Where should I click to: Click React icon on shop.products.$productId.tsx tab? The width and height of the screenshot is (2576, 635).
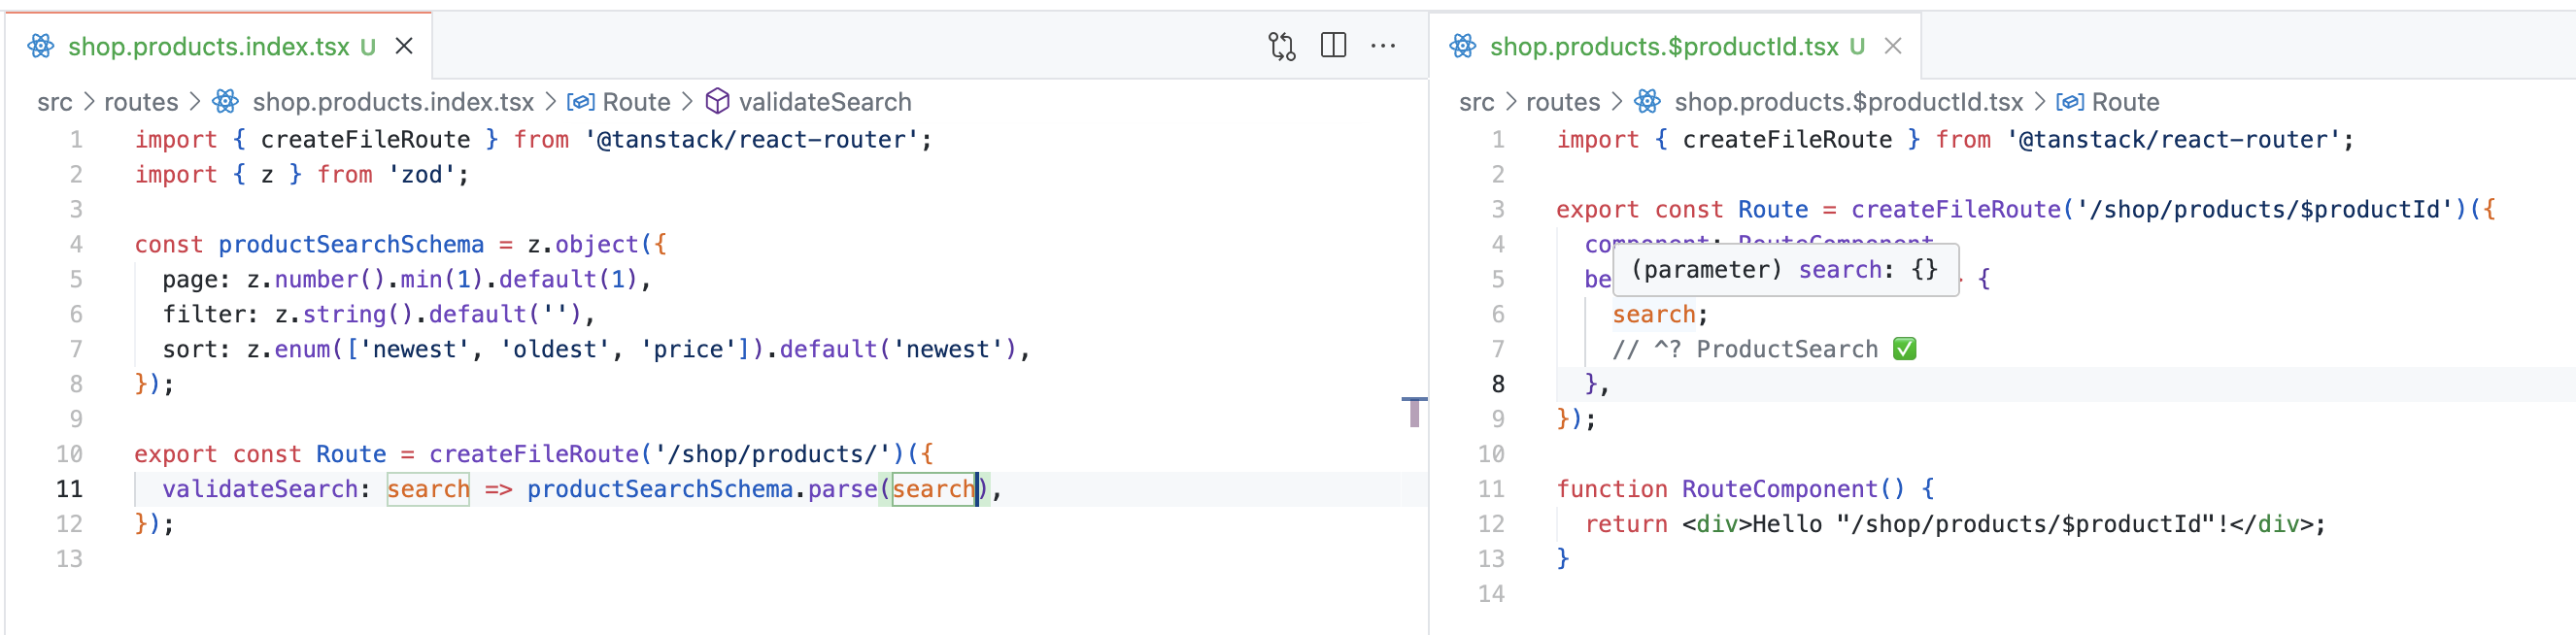pos(1463,46)
